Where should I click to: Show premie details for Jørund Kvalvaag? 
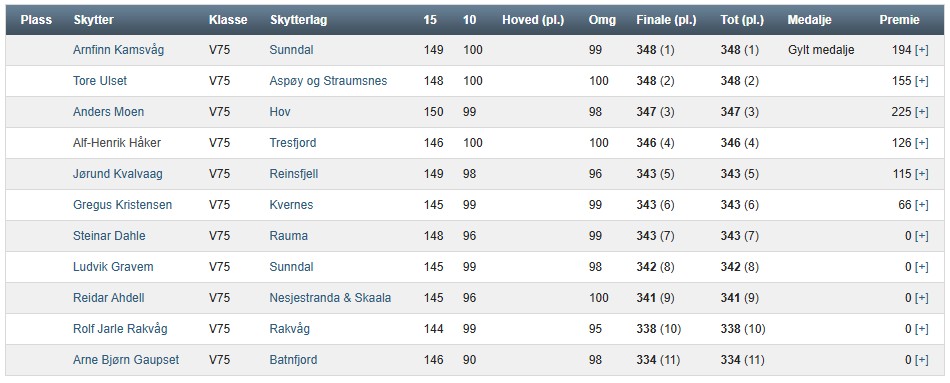click(x=921, y=174)
